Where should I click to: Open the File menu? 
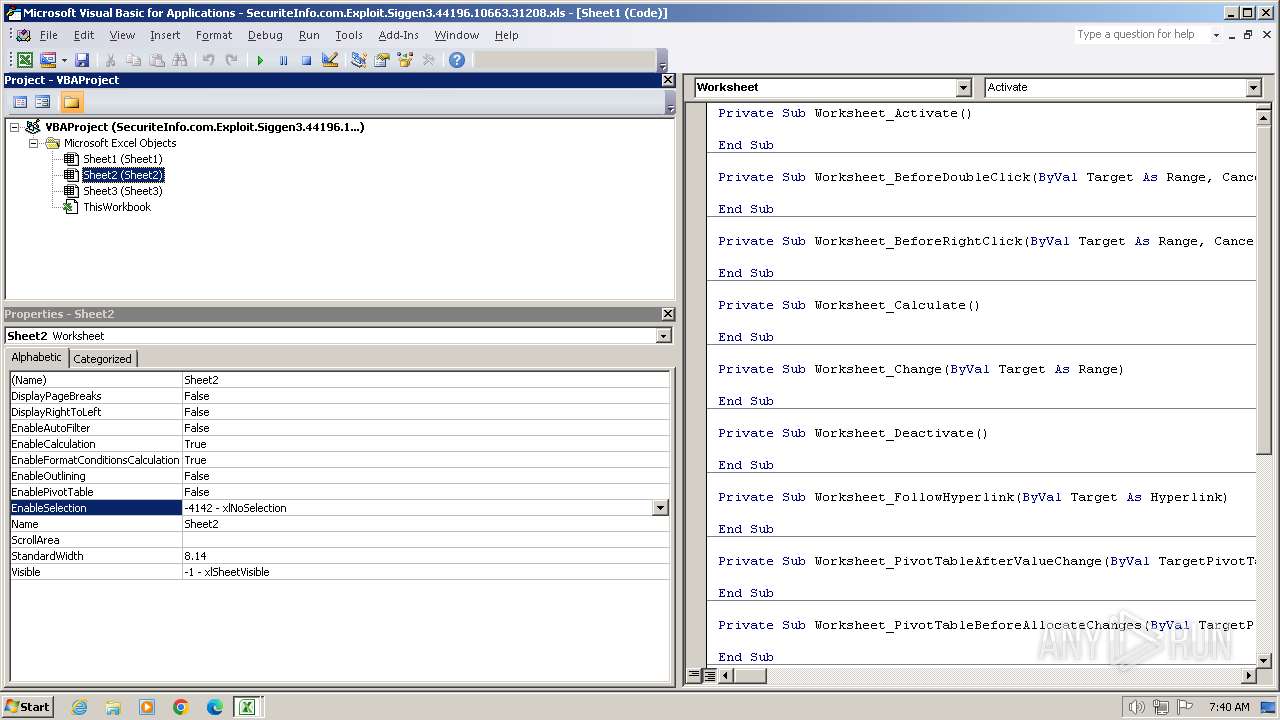tap(48, 35)
